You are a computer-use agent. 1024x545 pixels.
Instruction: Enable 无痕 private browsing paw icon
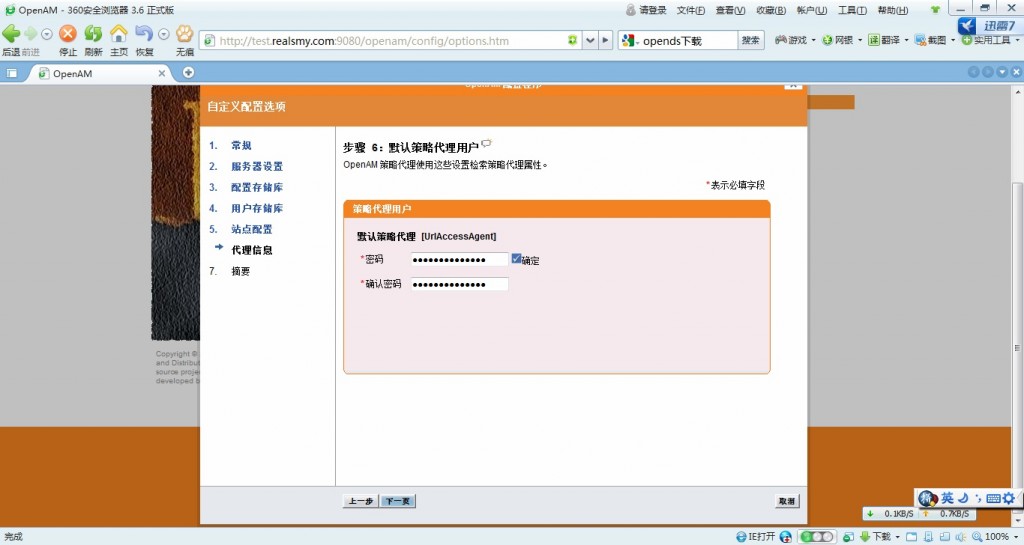tap(185, 33)
